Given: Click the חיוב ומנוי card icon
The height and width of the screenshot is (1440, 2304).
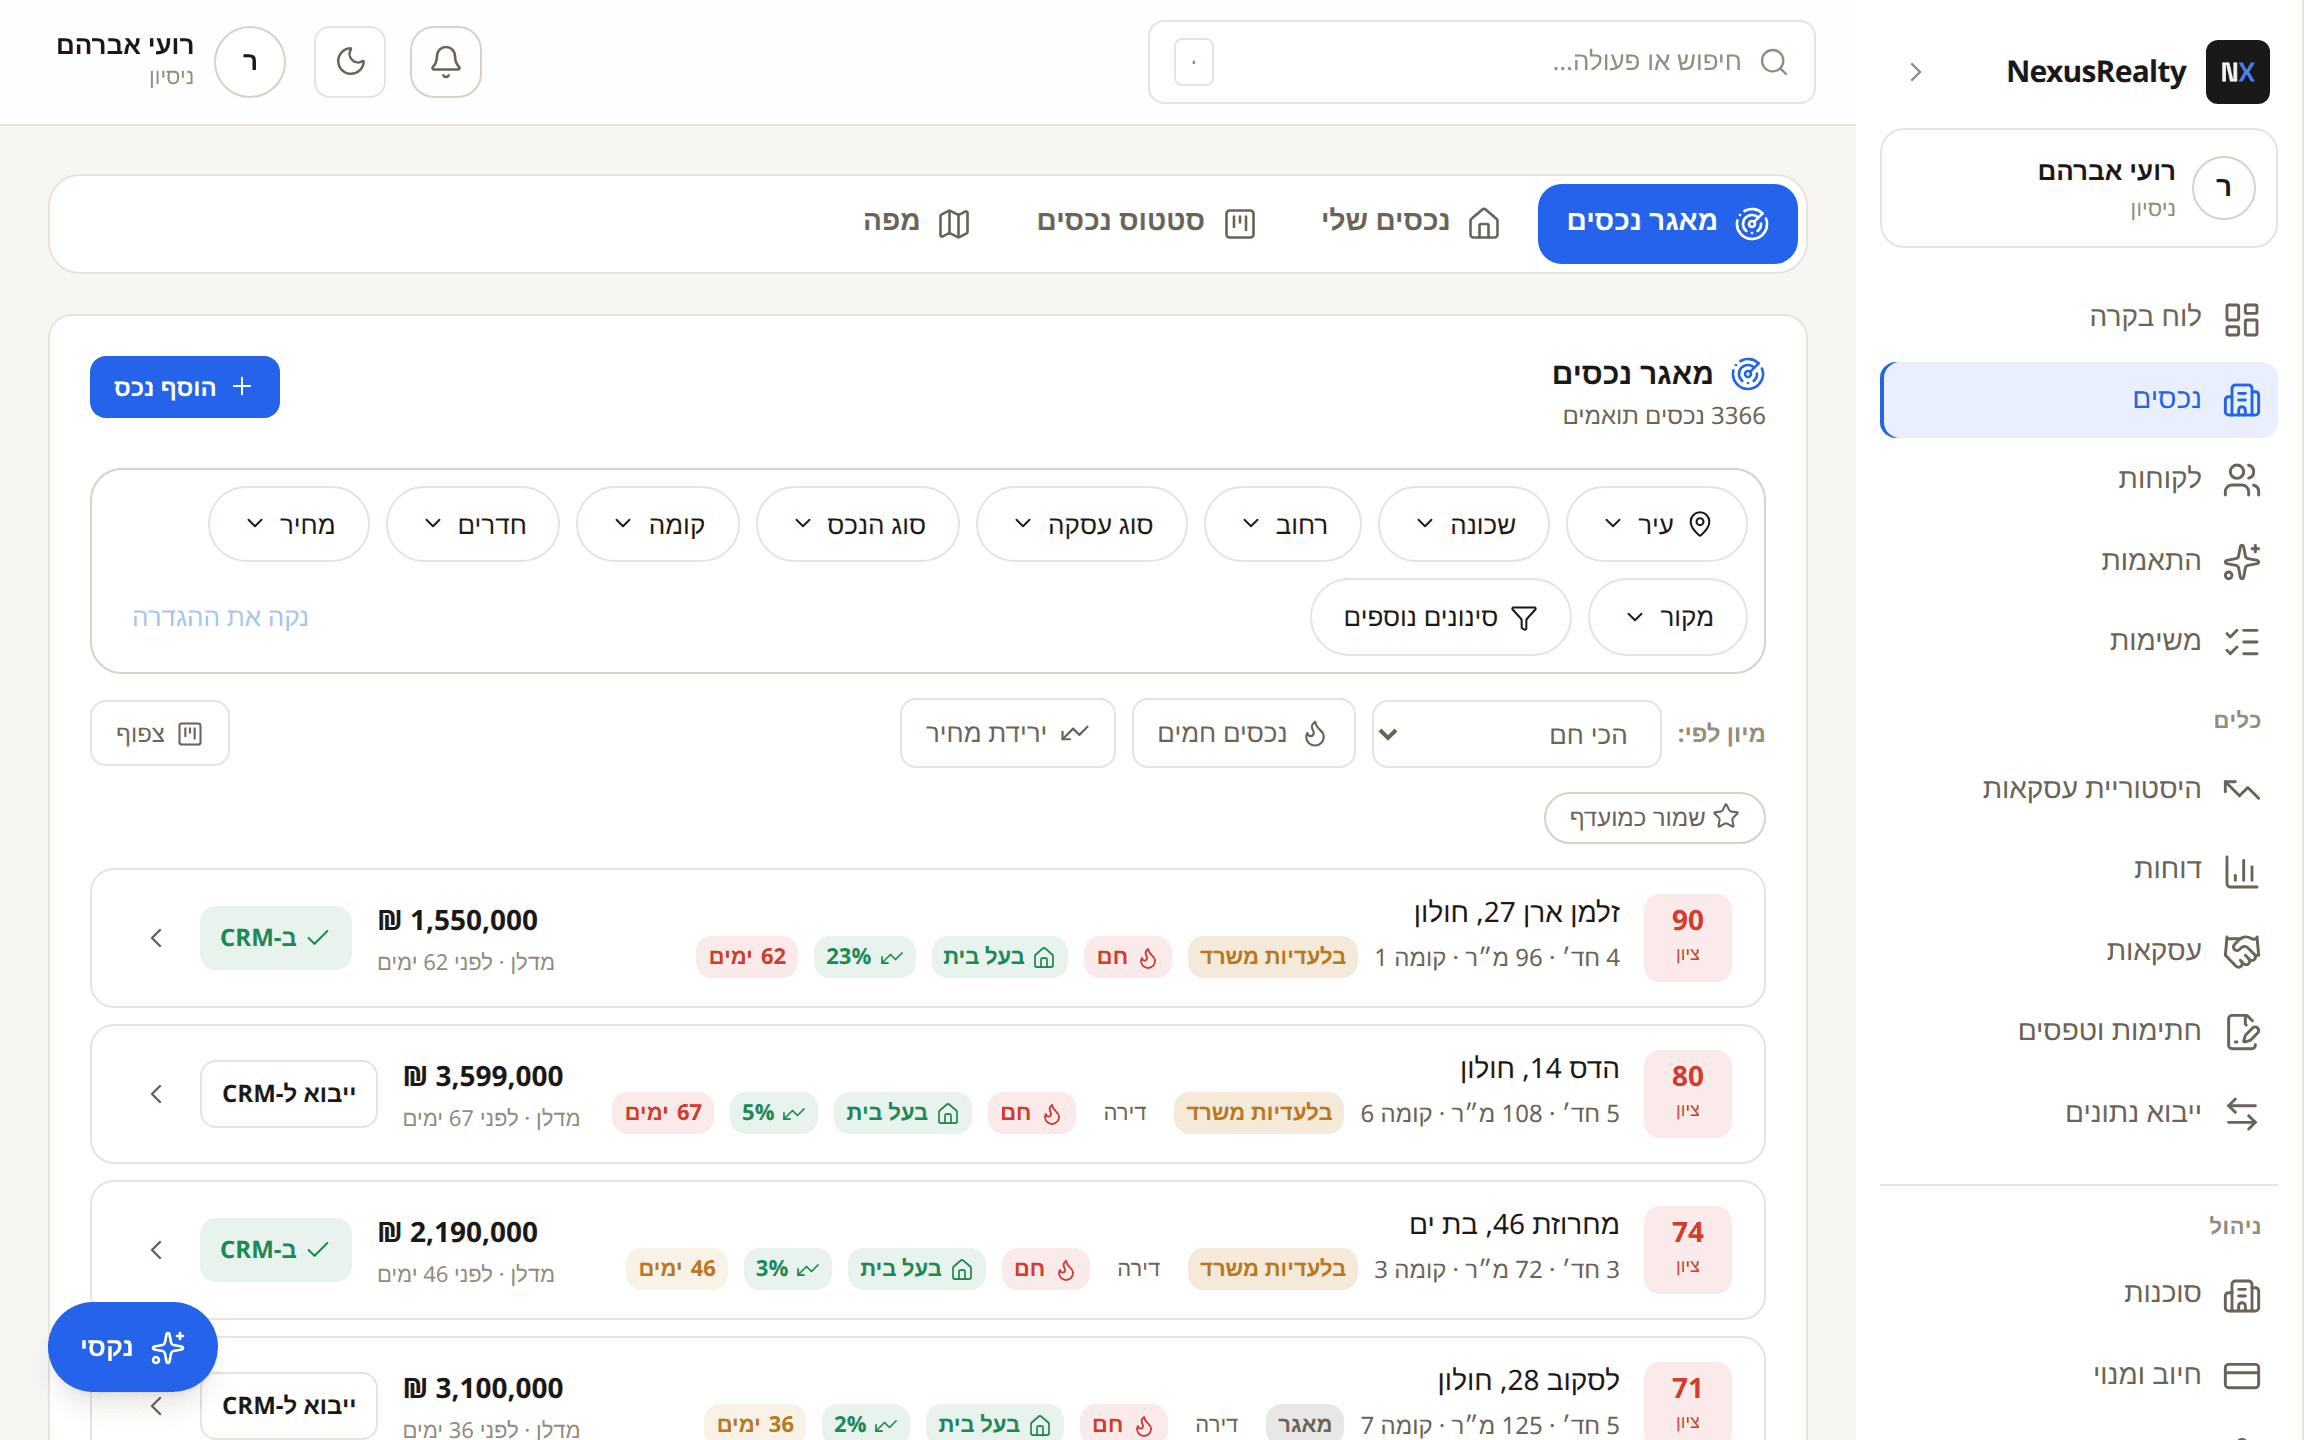Looking at the screenshot, I should pyautogui.click(x=2241, y=1376).
